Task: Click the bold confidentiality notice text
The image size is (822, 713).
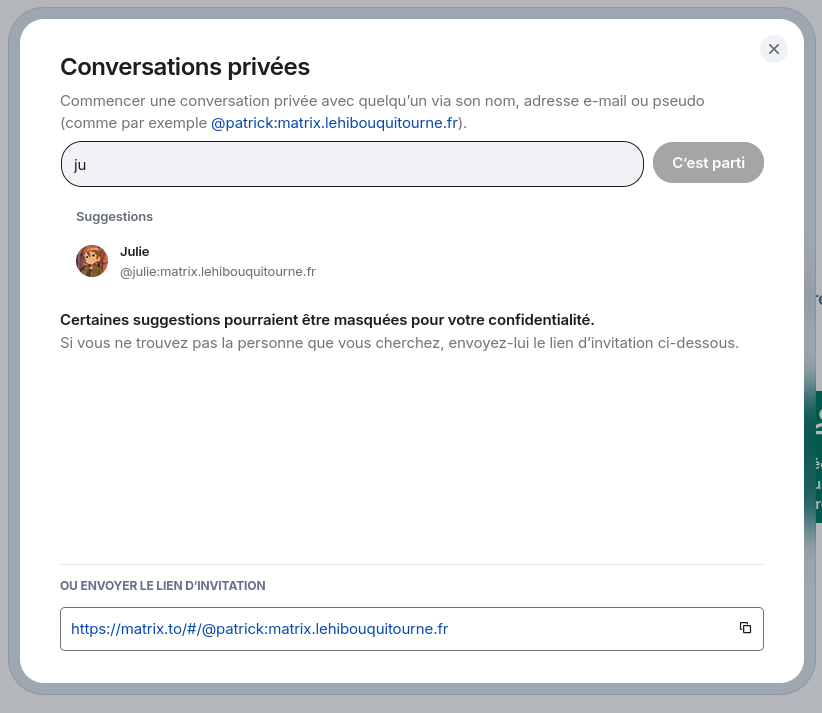Action: point(327,320)
